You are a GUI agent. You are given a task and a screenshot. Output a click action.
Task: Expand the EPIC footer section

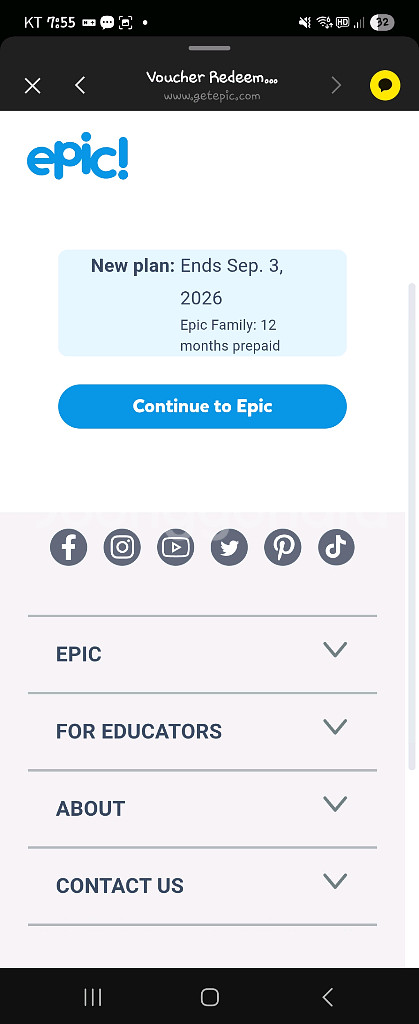(x=202, y=654)
